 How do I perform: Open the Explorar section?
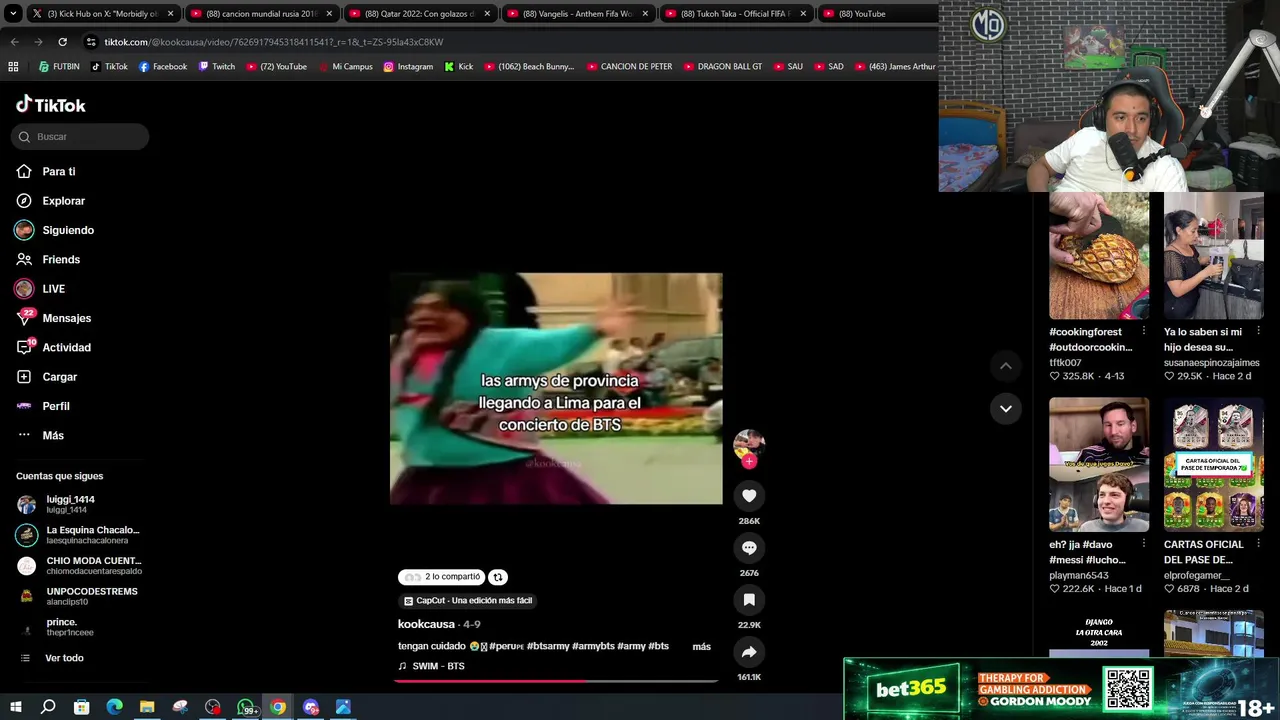(51, 201)
